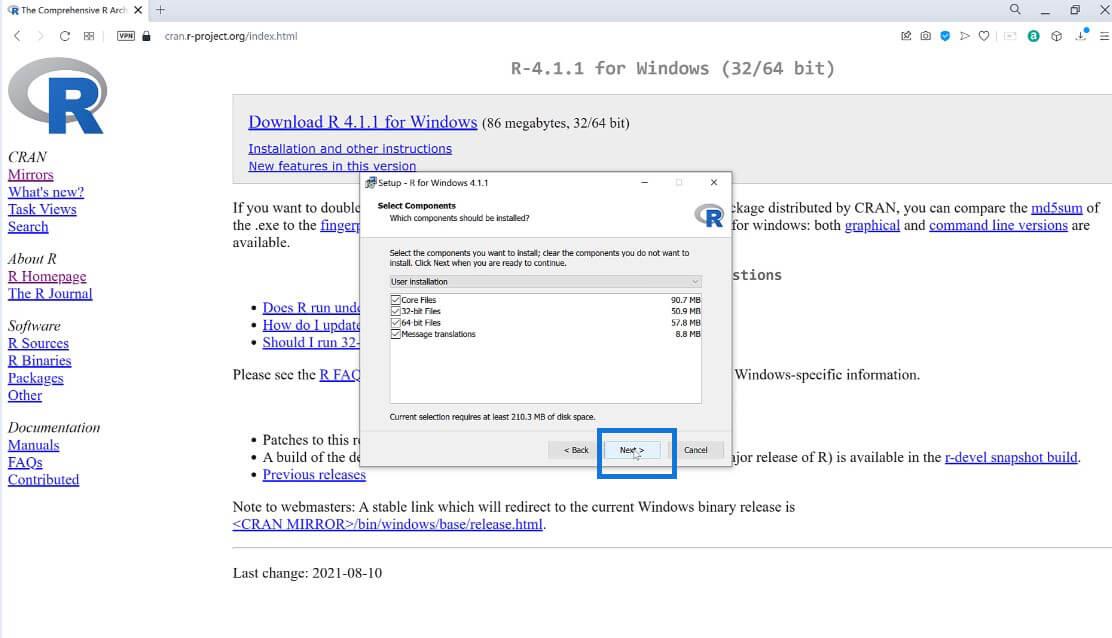Take a snapshot with the camera icon

pos(925,35)
